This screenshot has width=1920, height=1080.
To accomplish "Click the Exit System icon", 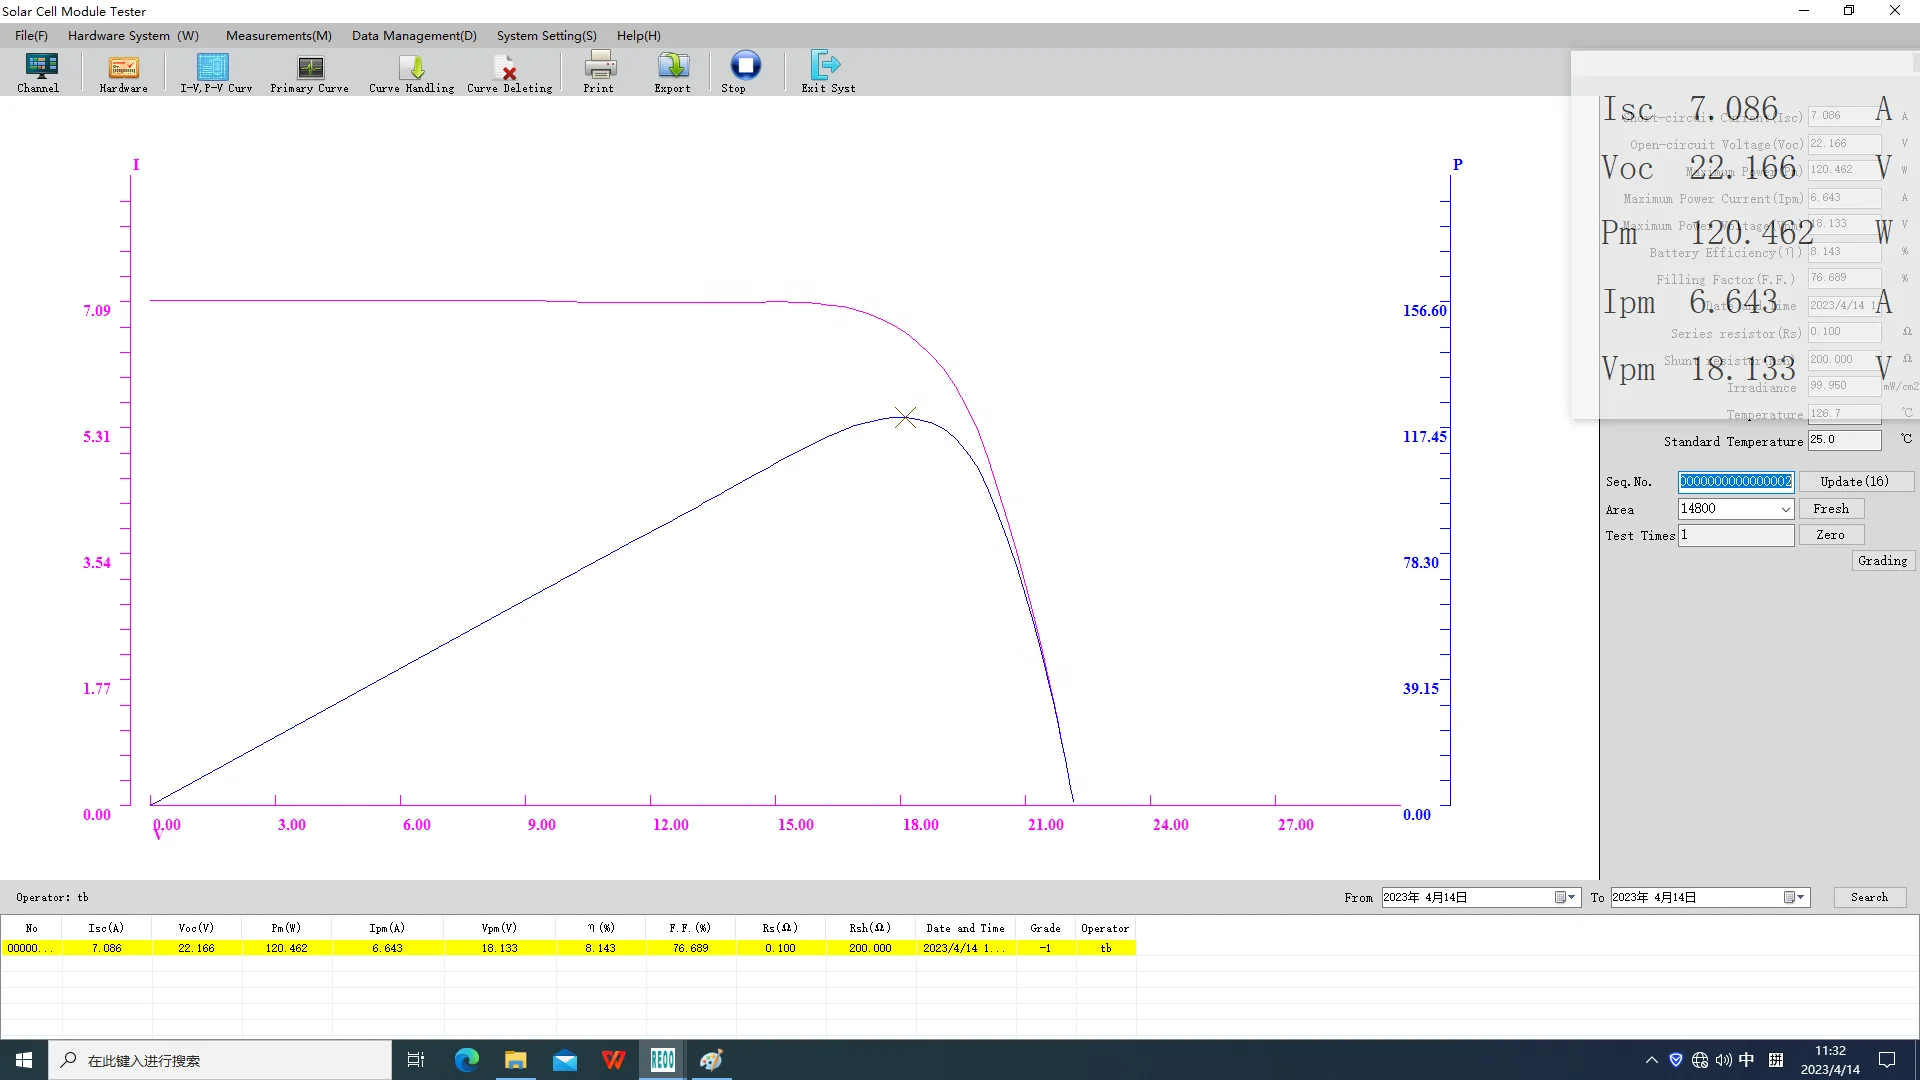I will coord(827,72).
